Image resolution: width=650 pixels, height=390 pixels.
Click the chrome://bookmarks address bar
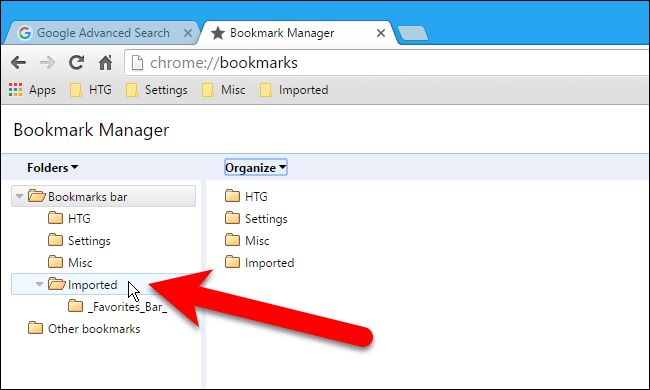387,63
